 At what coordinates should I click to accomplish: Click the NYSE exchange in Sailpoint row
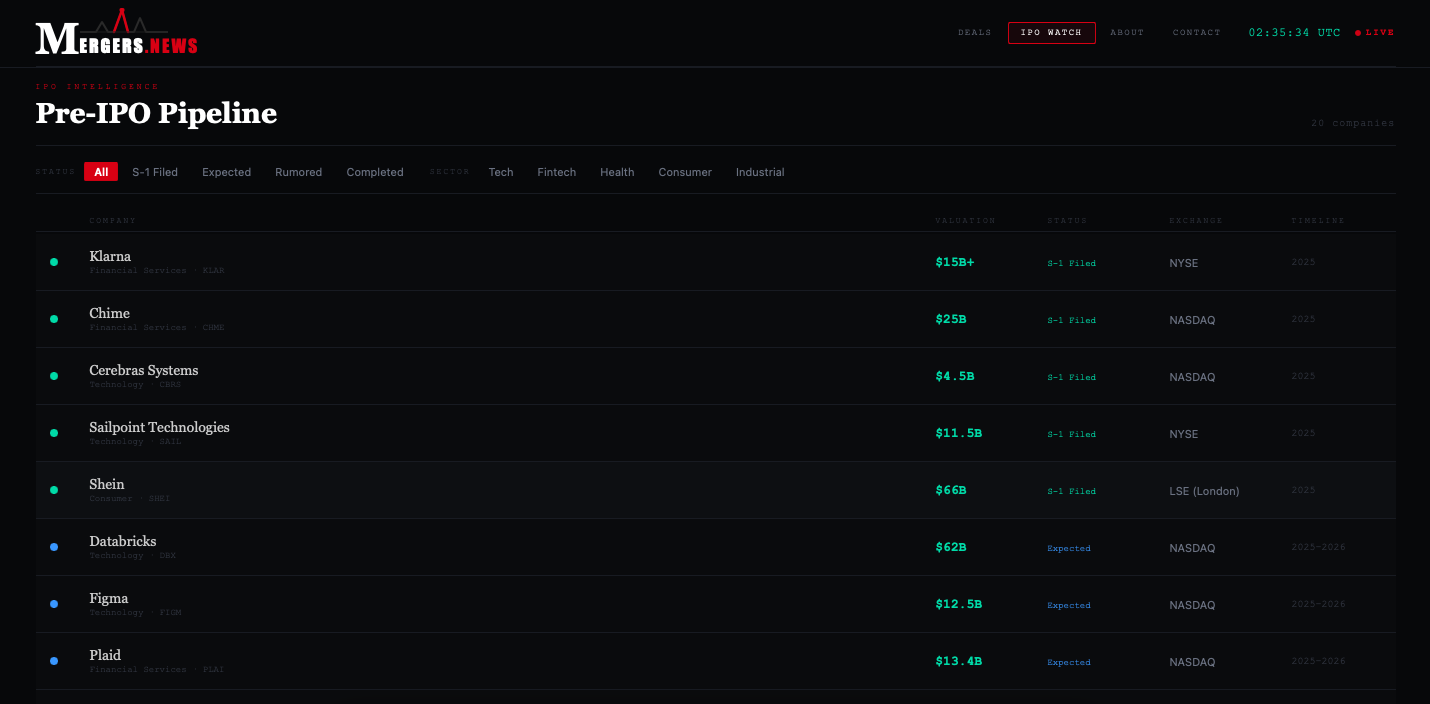1184,434
